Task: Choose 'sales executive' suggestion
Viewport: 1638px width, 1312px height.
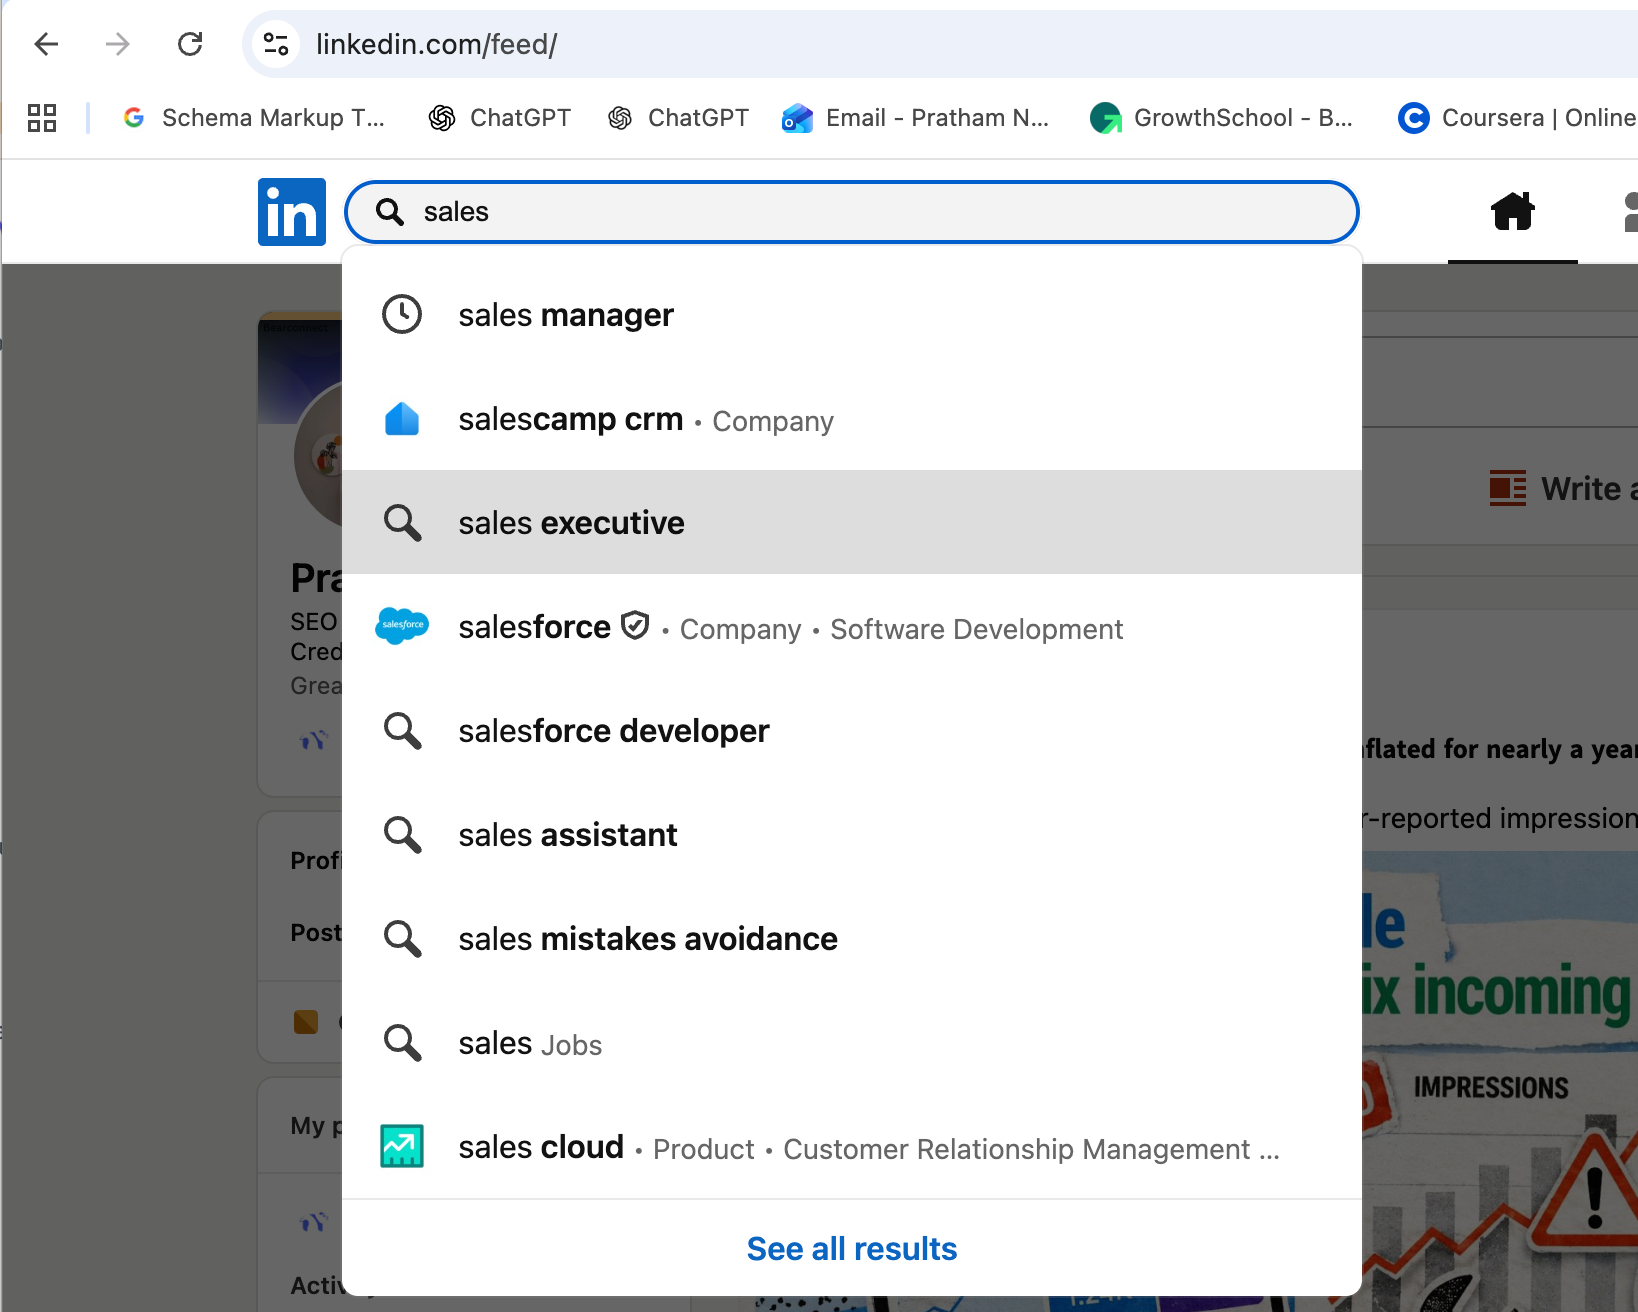Action: [x=571, y=523]
